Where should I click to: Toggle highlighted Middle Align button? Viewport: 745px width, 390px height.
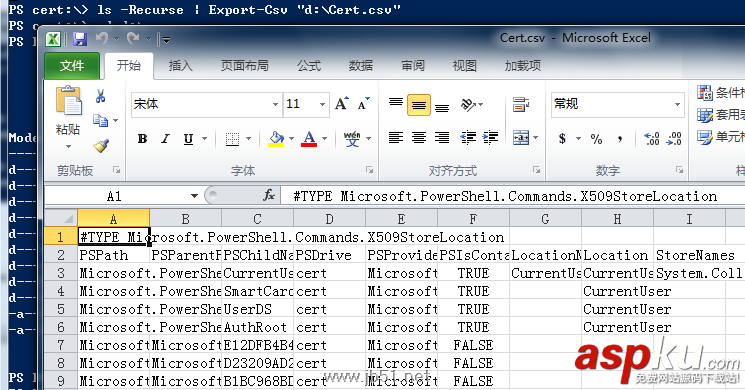click(419, 105)
